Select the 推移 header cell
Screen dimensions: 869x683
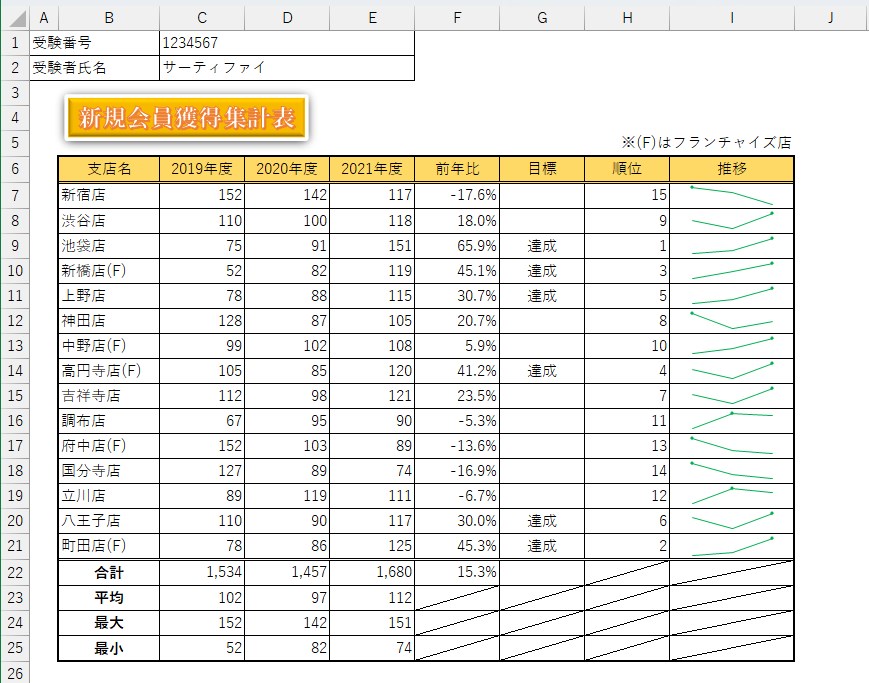731,169
